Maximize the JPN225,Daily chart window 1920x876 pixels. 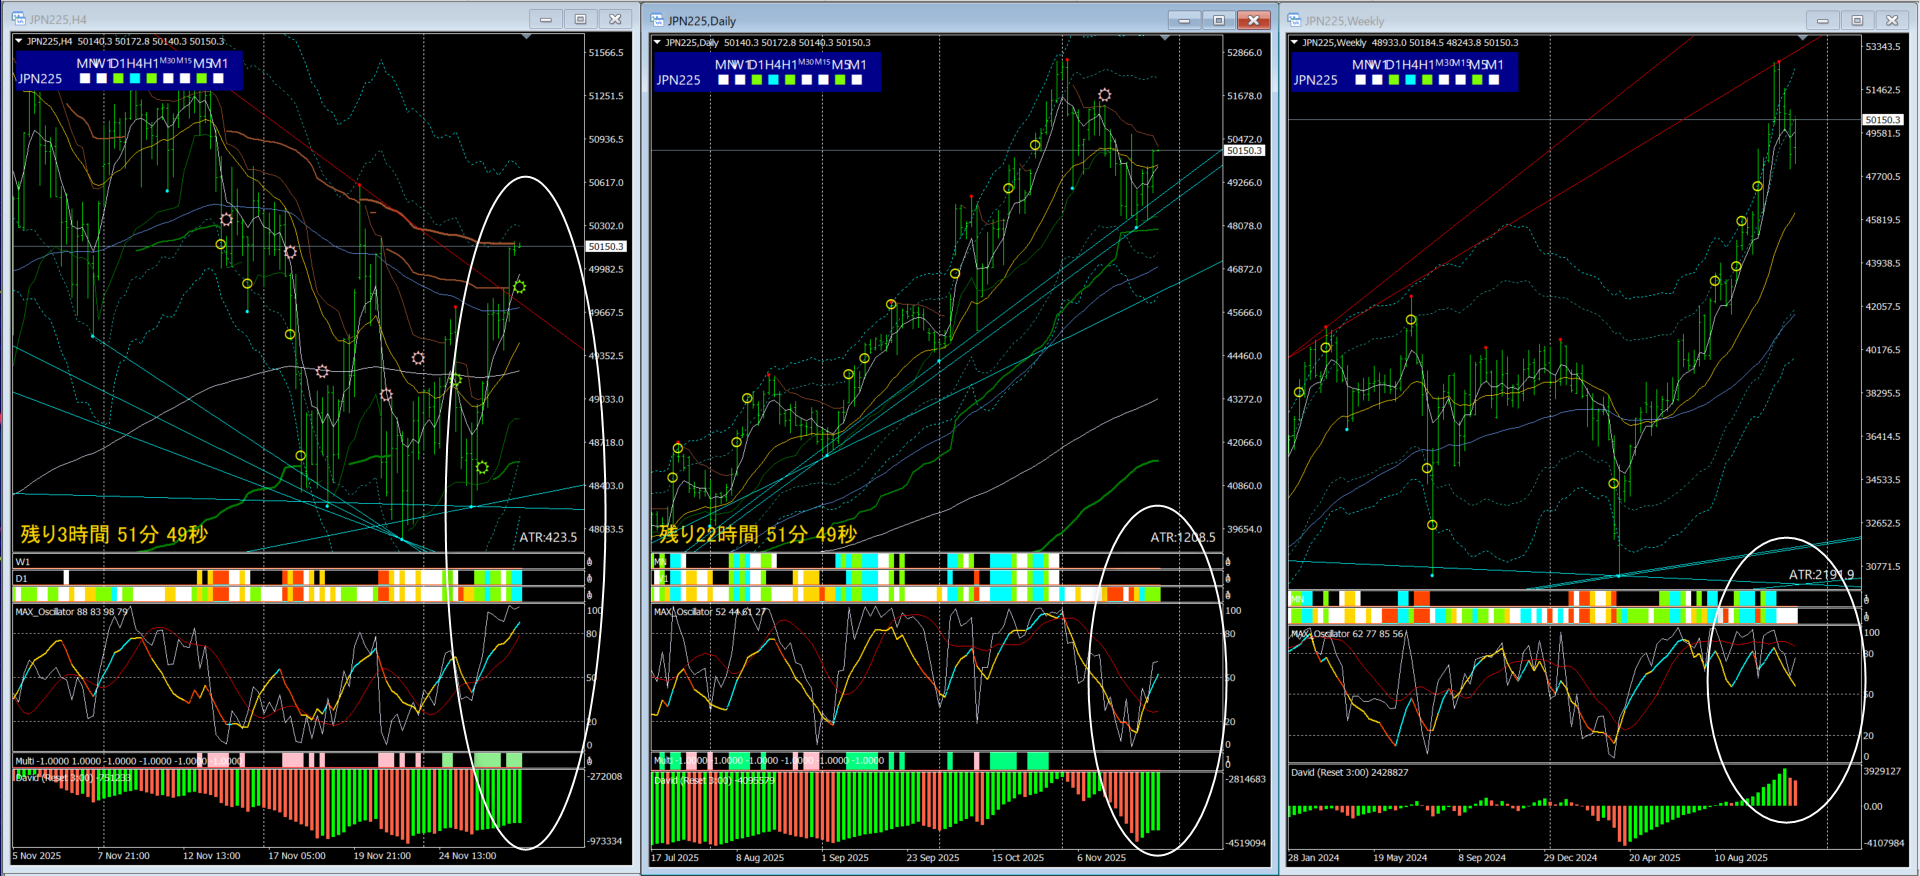tap(1218, 20)
